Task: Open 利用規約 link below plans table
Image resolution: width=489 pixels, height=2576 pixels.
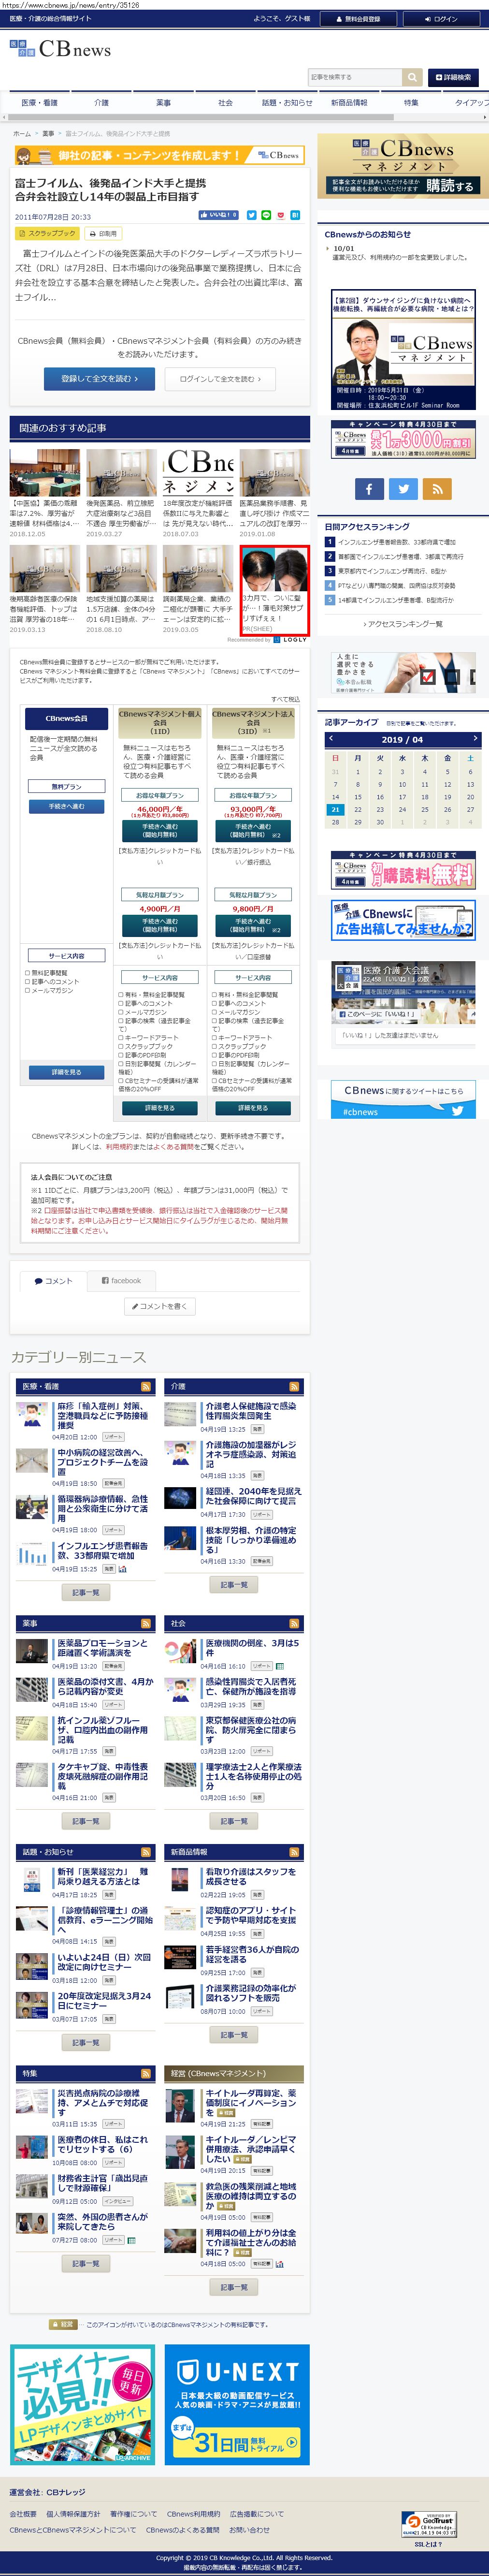Action: pyautogui.click(x=118, y=1147)
